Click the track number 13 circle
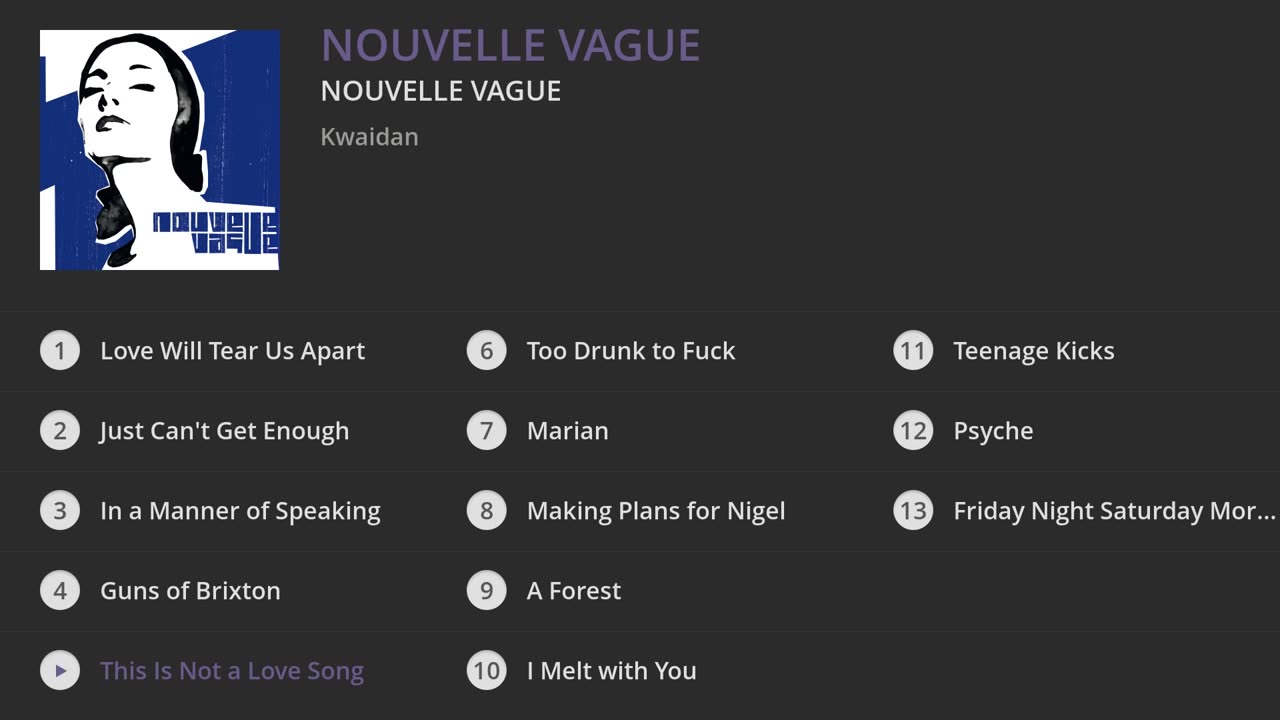Viewport: 1280px width, 720px height. click(x=913, y=511)
